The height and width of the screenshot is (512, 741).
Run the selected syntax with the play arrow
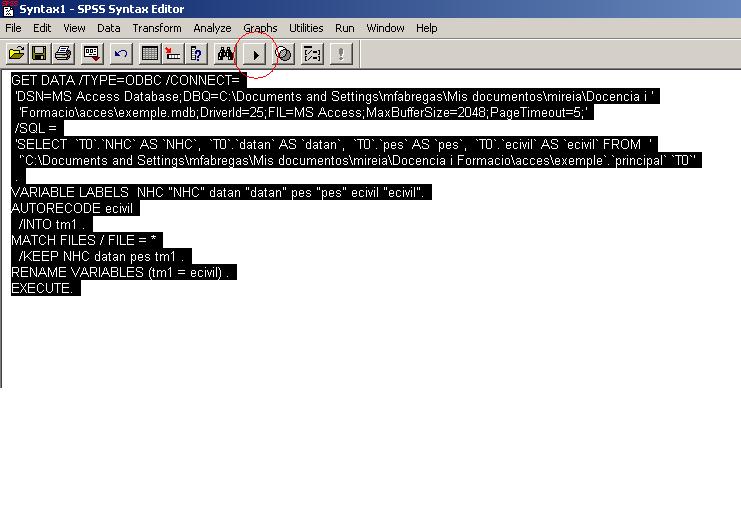[255, 53]
